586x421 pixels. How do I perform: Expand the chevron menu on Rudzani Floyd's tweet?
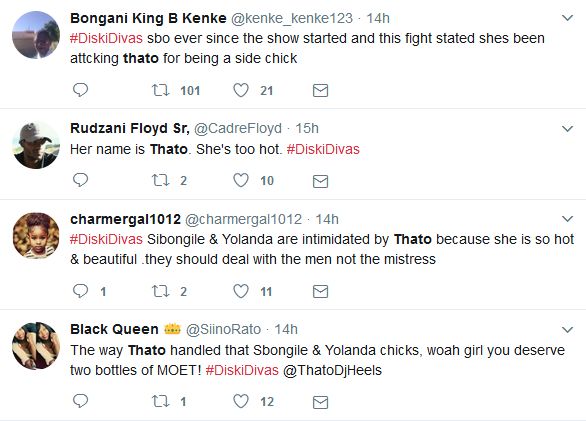[567, 129]
